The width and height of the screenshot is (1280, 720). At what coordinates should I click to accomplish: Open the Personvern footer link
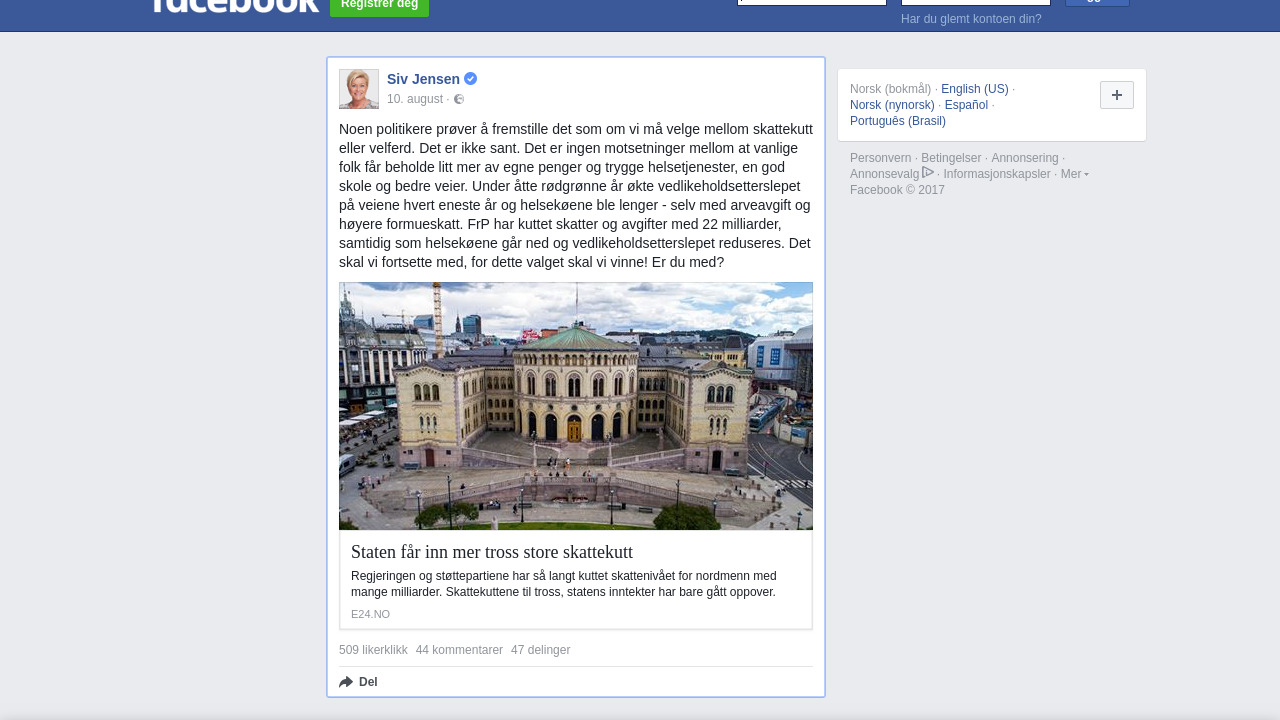pyautogui.click(x=881, y=158)
